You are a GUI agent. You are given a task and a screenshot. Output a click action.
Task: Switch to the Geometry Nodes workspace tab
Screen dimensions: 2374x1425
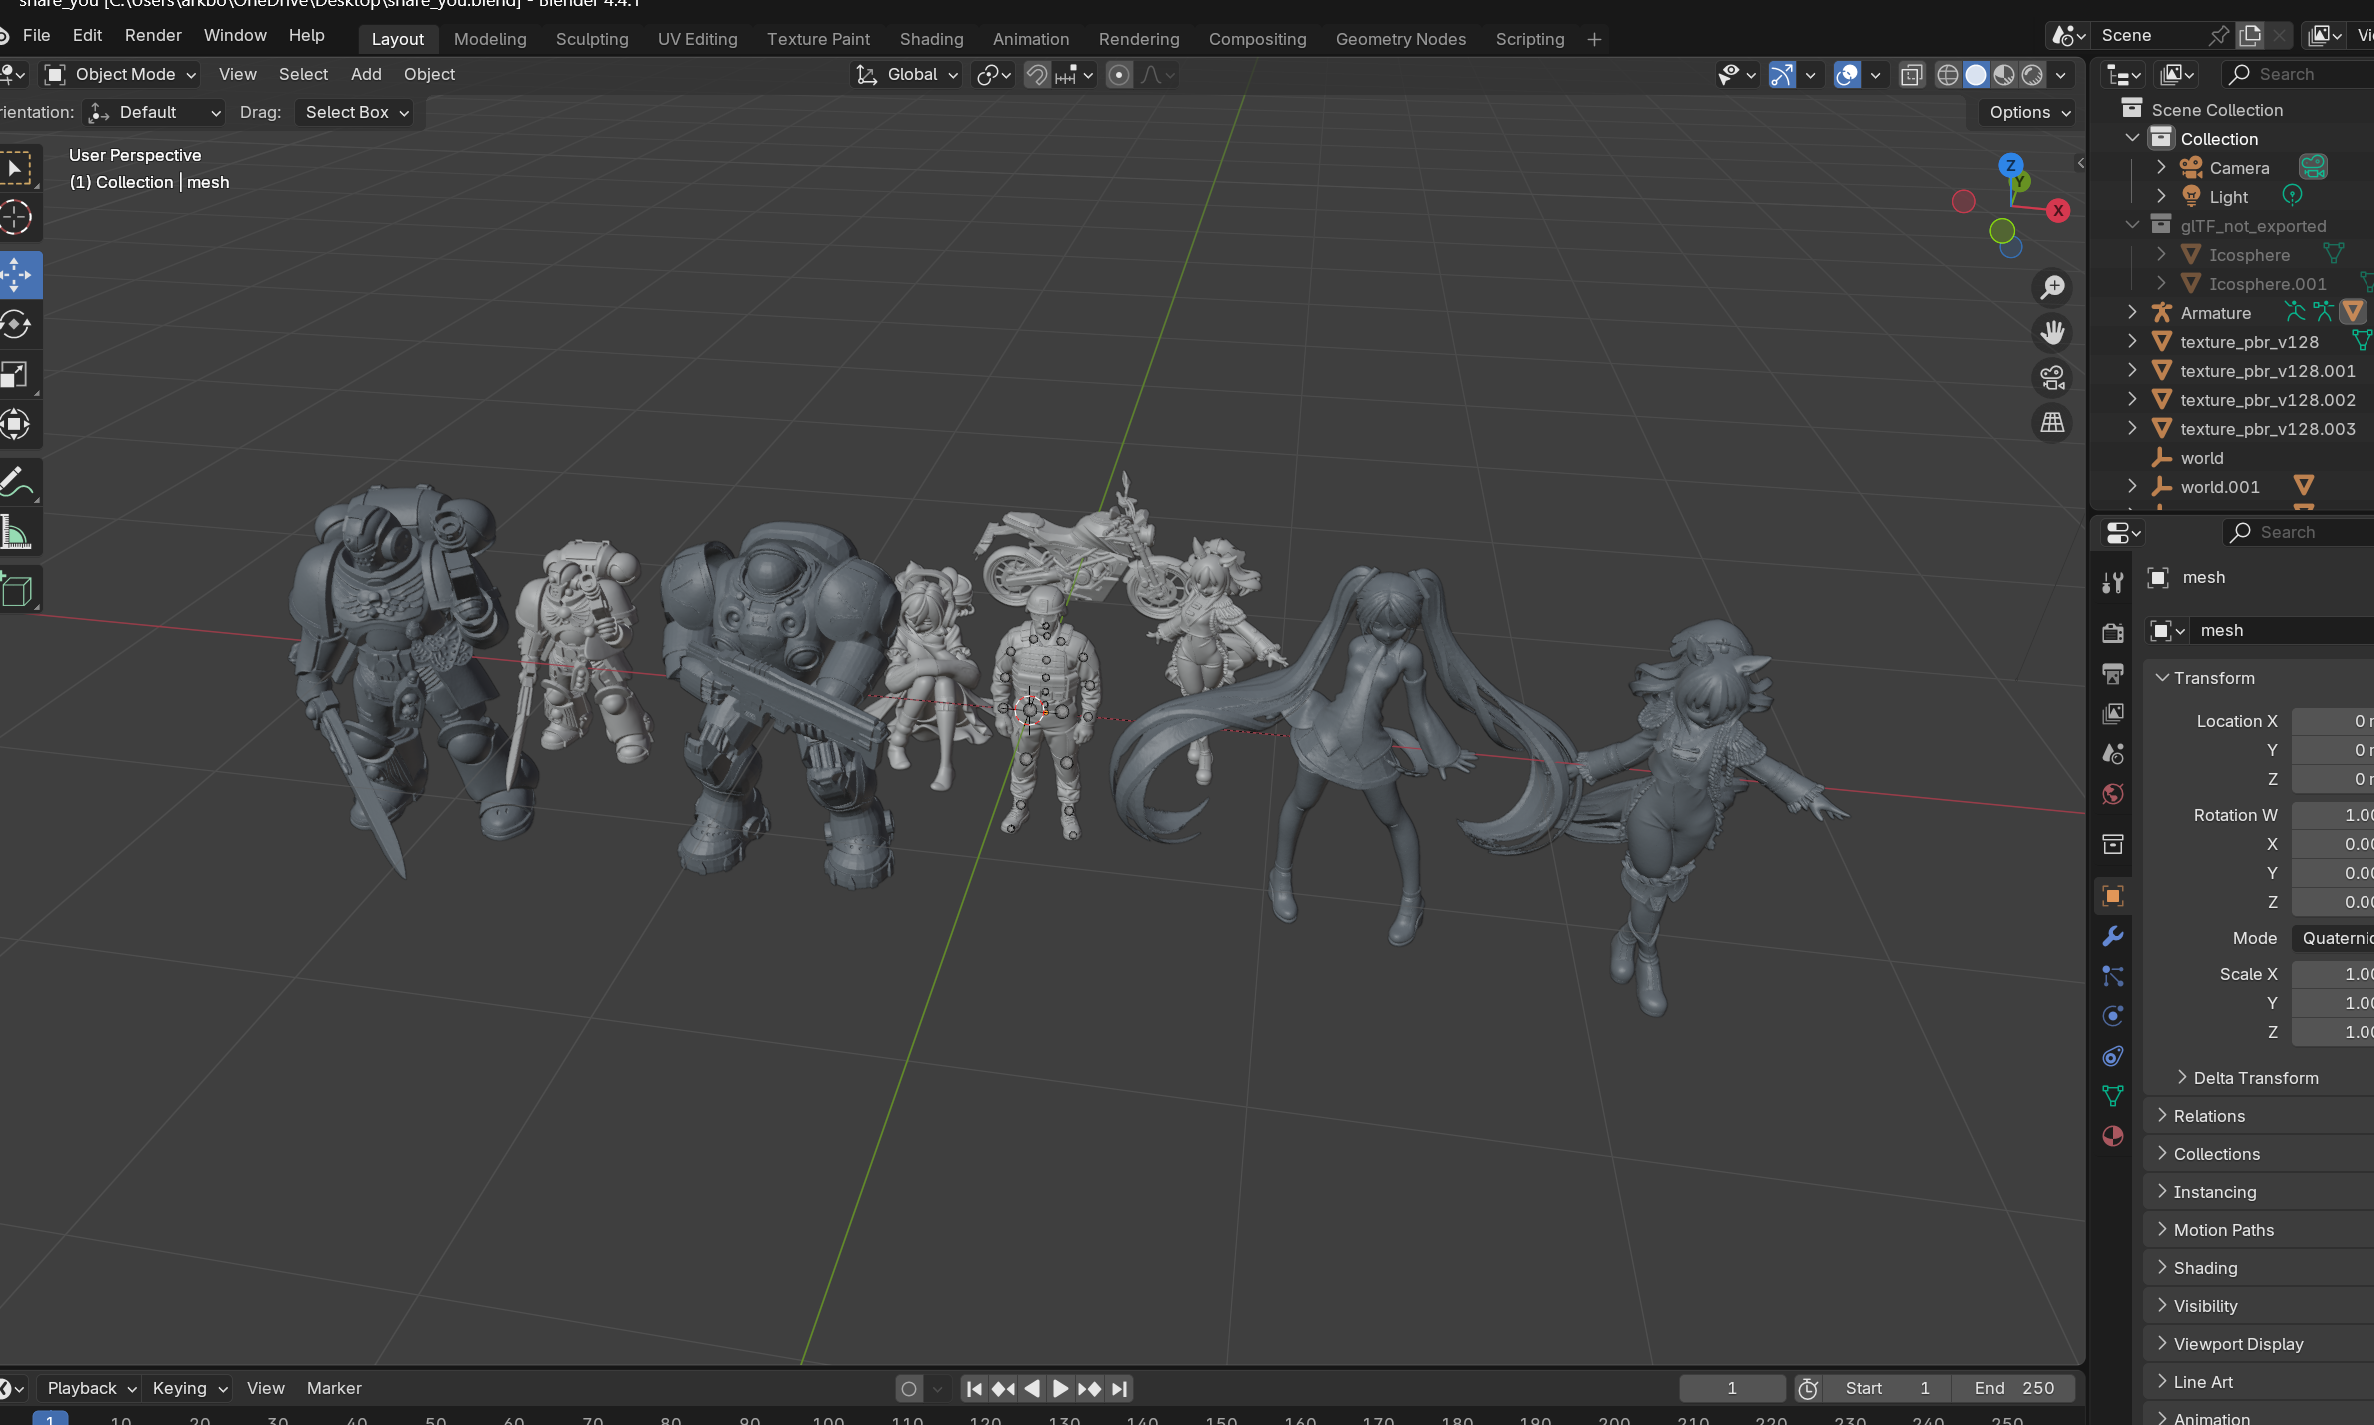pyautogui.click(x=1400, y=39)
